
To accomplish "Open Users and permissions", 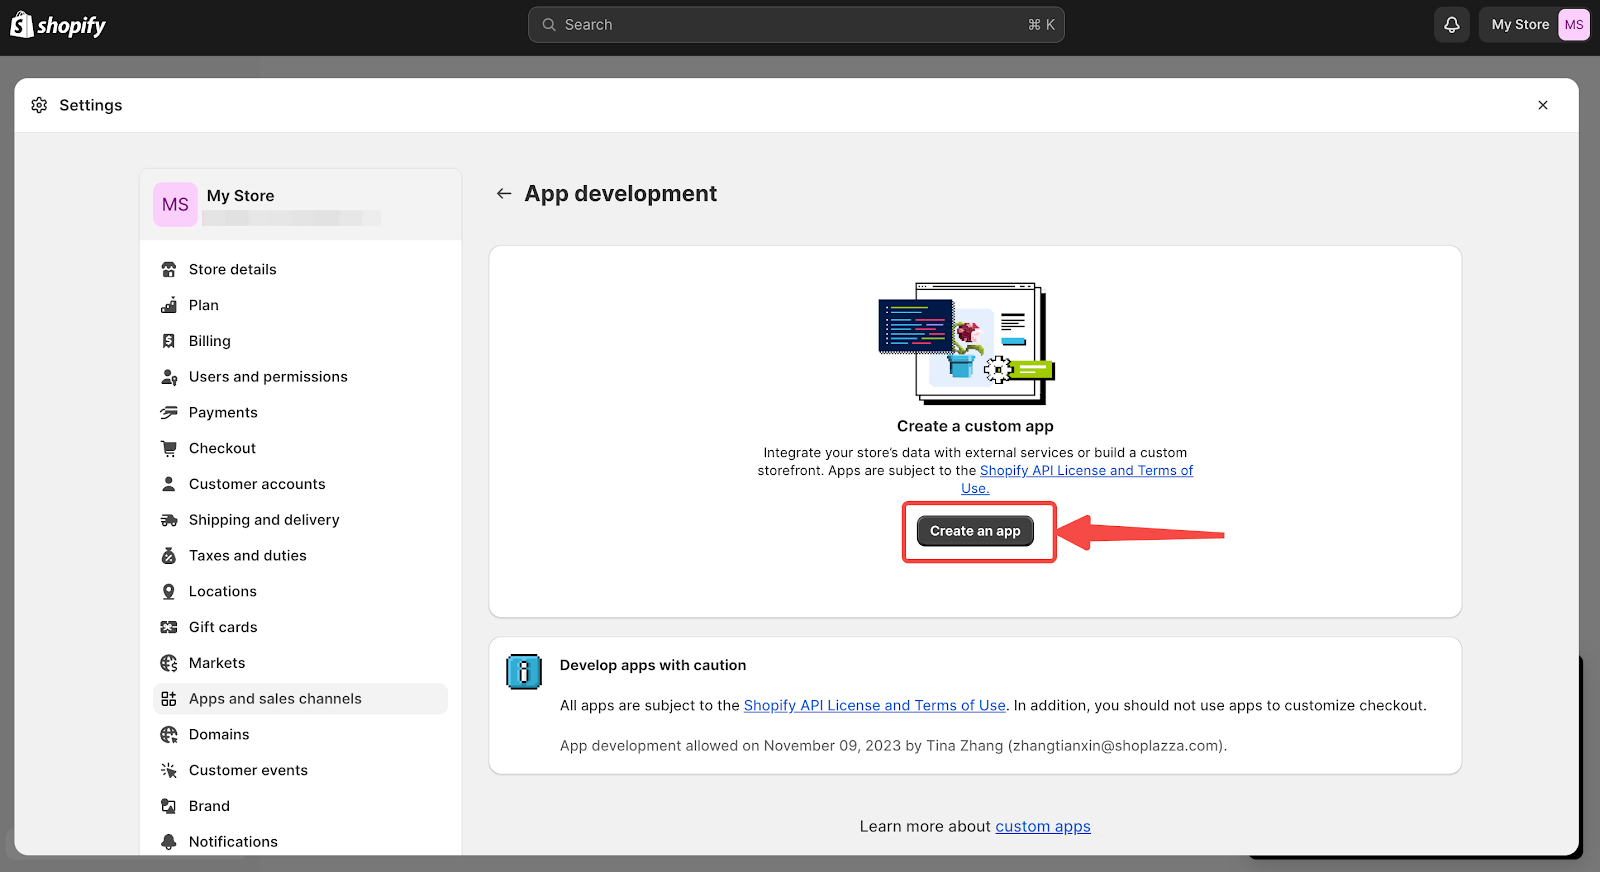I will tap(300, 377).
